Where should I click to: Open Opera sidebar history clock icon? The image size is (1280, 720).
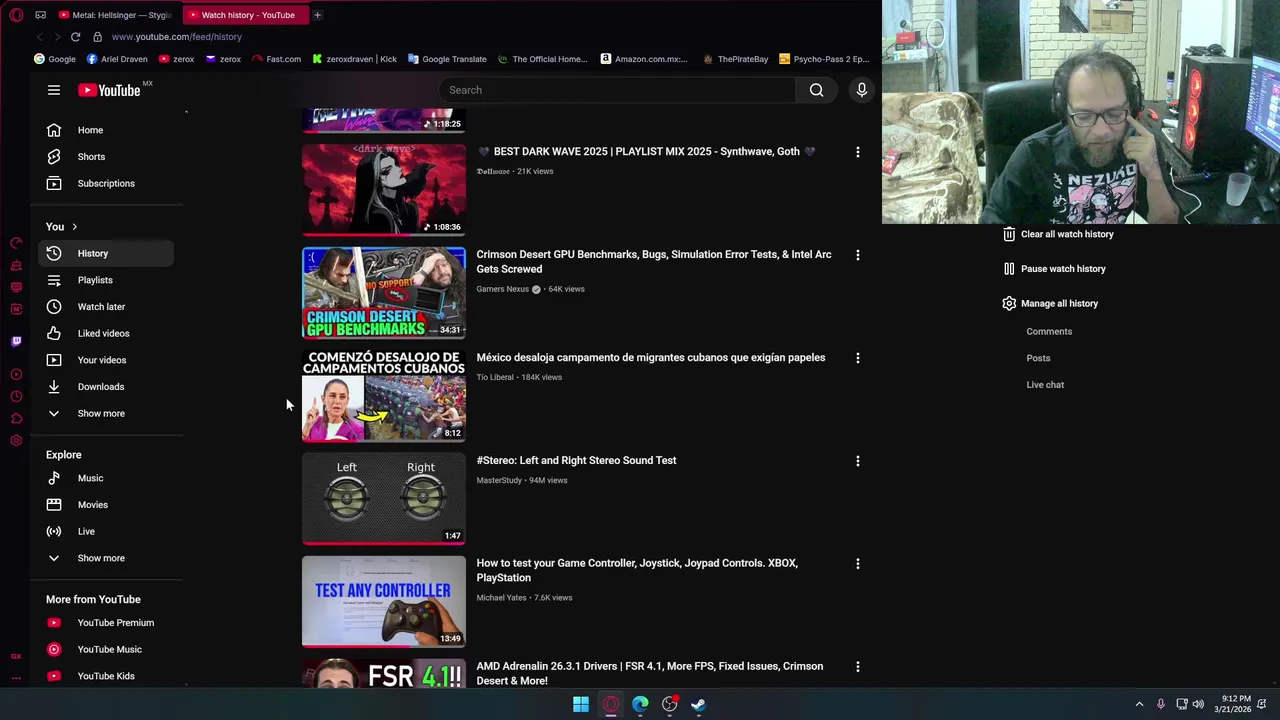(16, 396)
